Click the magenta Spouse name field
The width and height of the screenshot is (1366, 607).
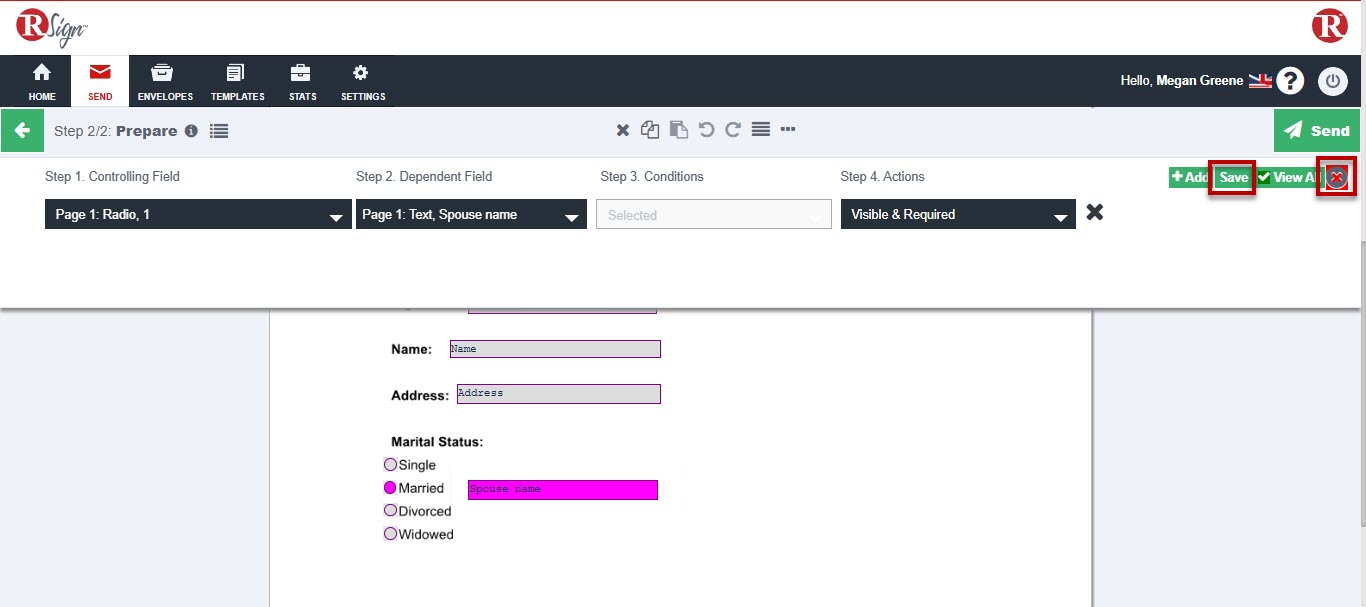point(561,489)
